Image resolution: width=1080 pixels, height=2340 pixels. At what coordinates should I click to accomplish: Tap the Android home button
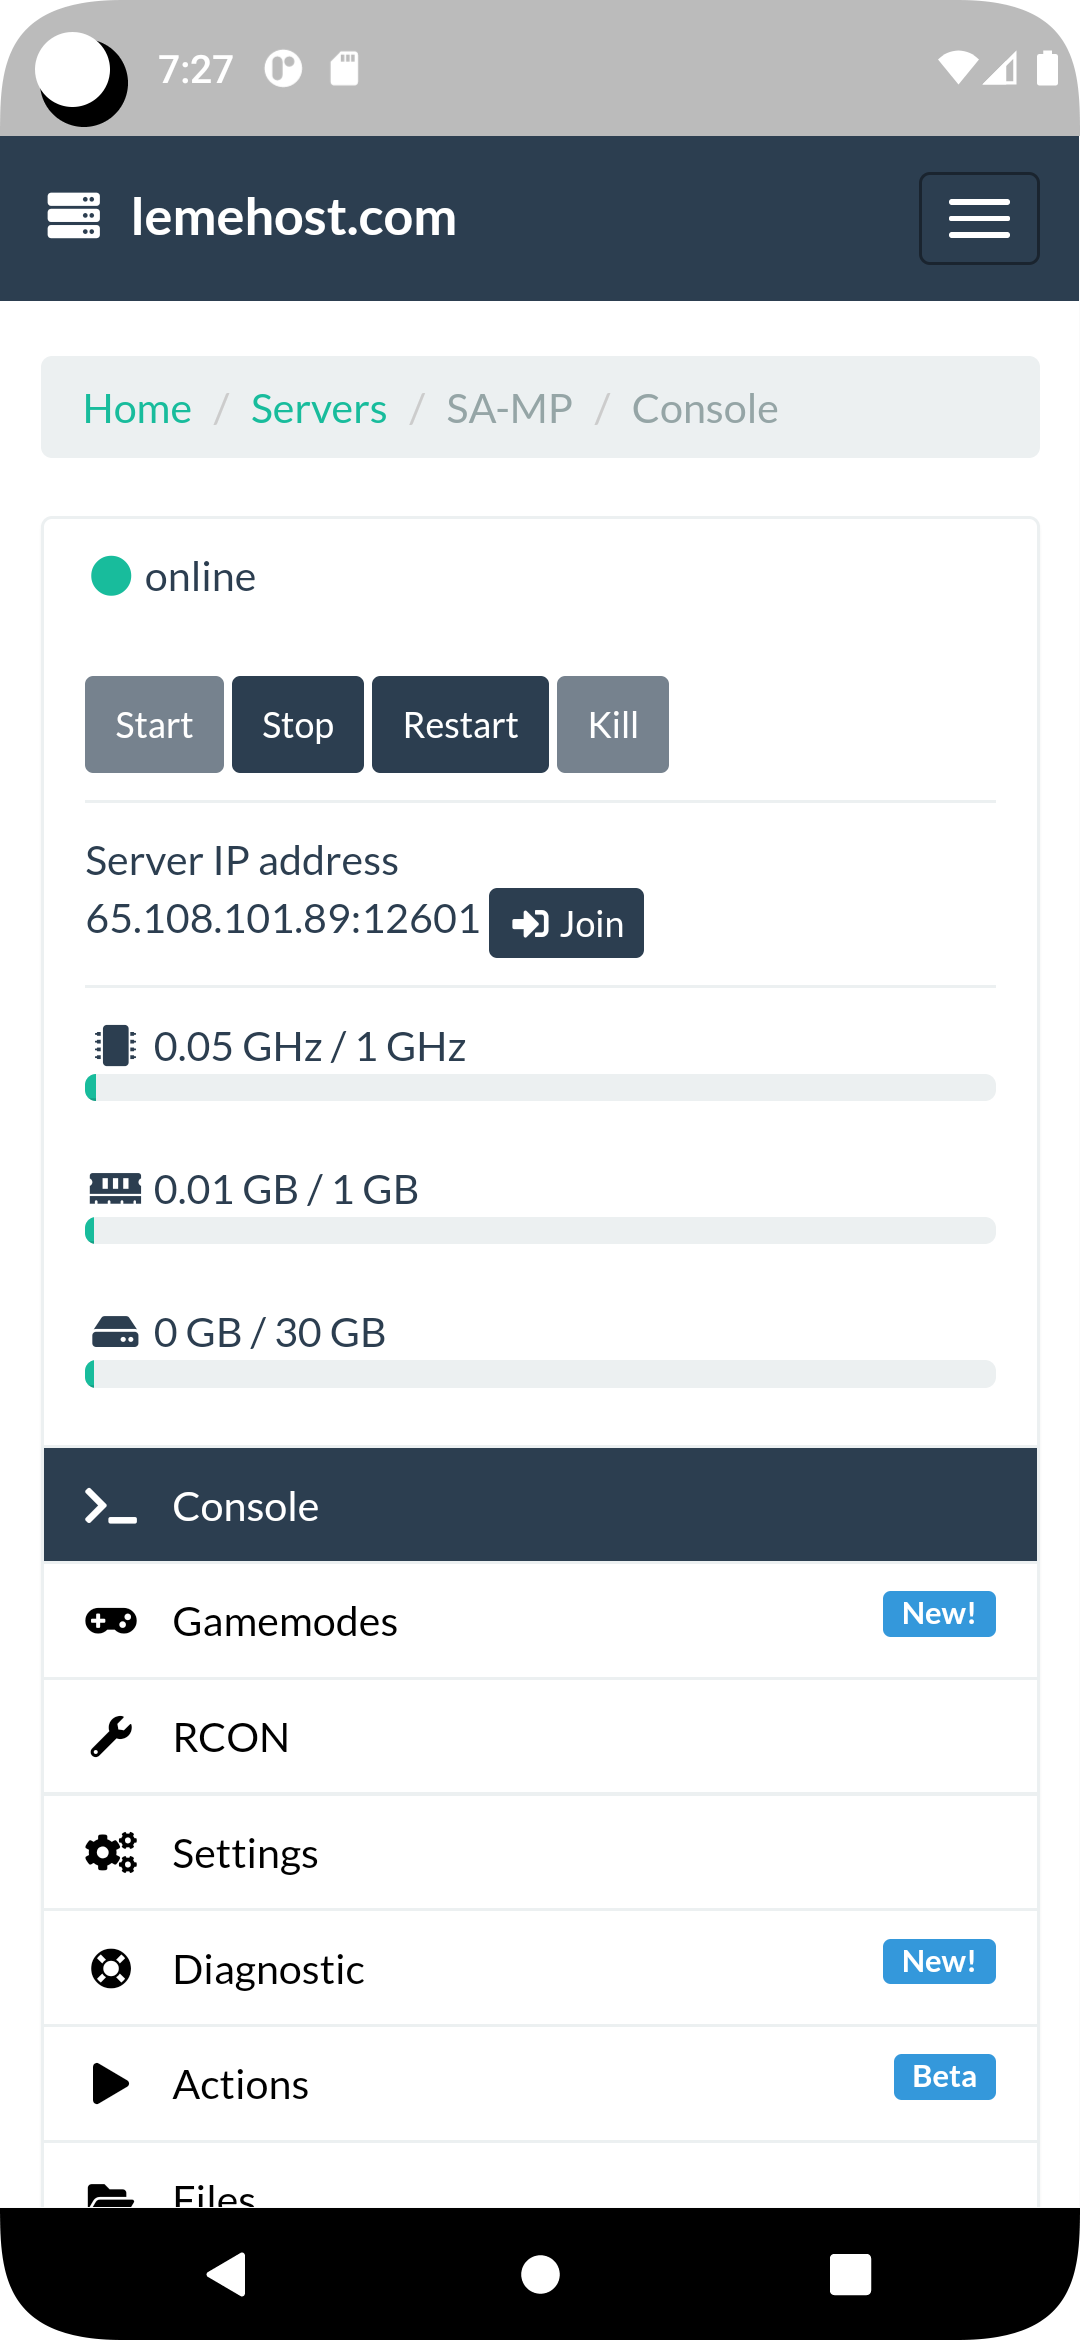[540, 2274]
